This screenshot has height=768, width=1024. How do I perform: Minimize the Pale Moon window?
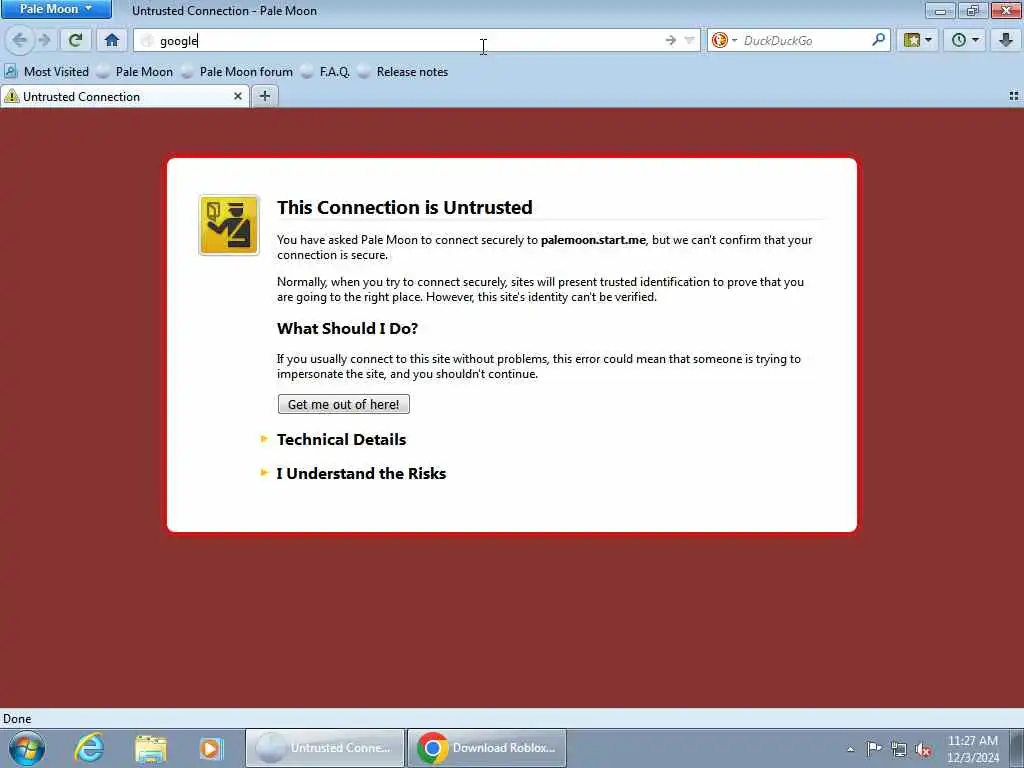pos(940,10)
